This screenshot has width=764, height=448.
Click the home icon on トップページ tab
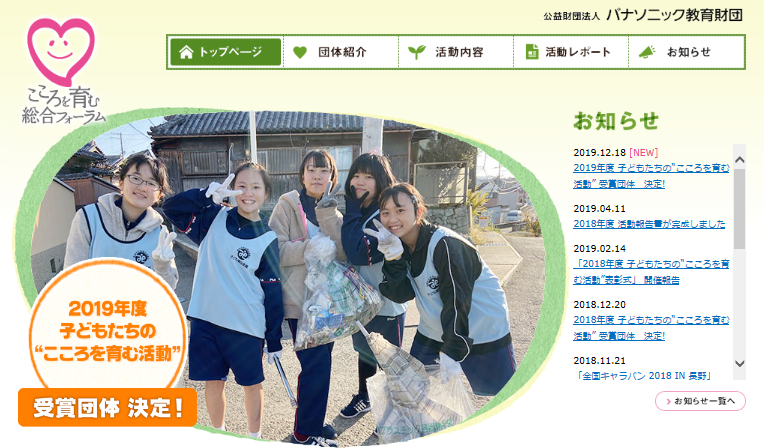186,52
